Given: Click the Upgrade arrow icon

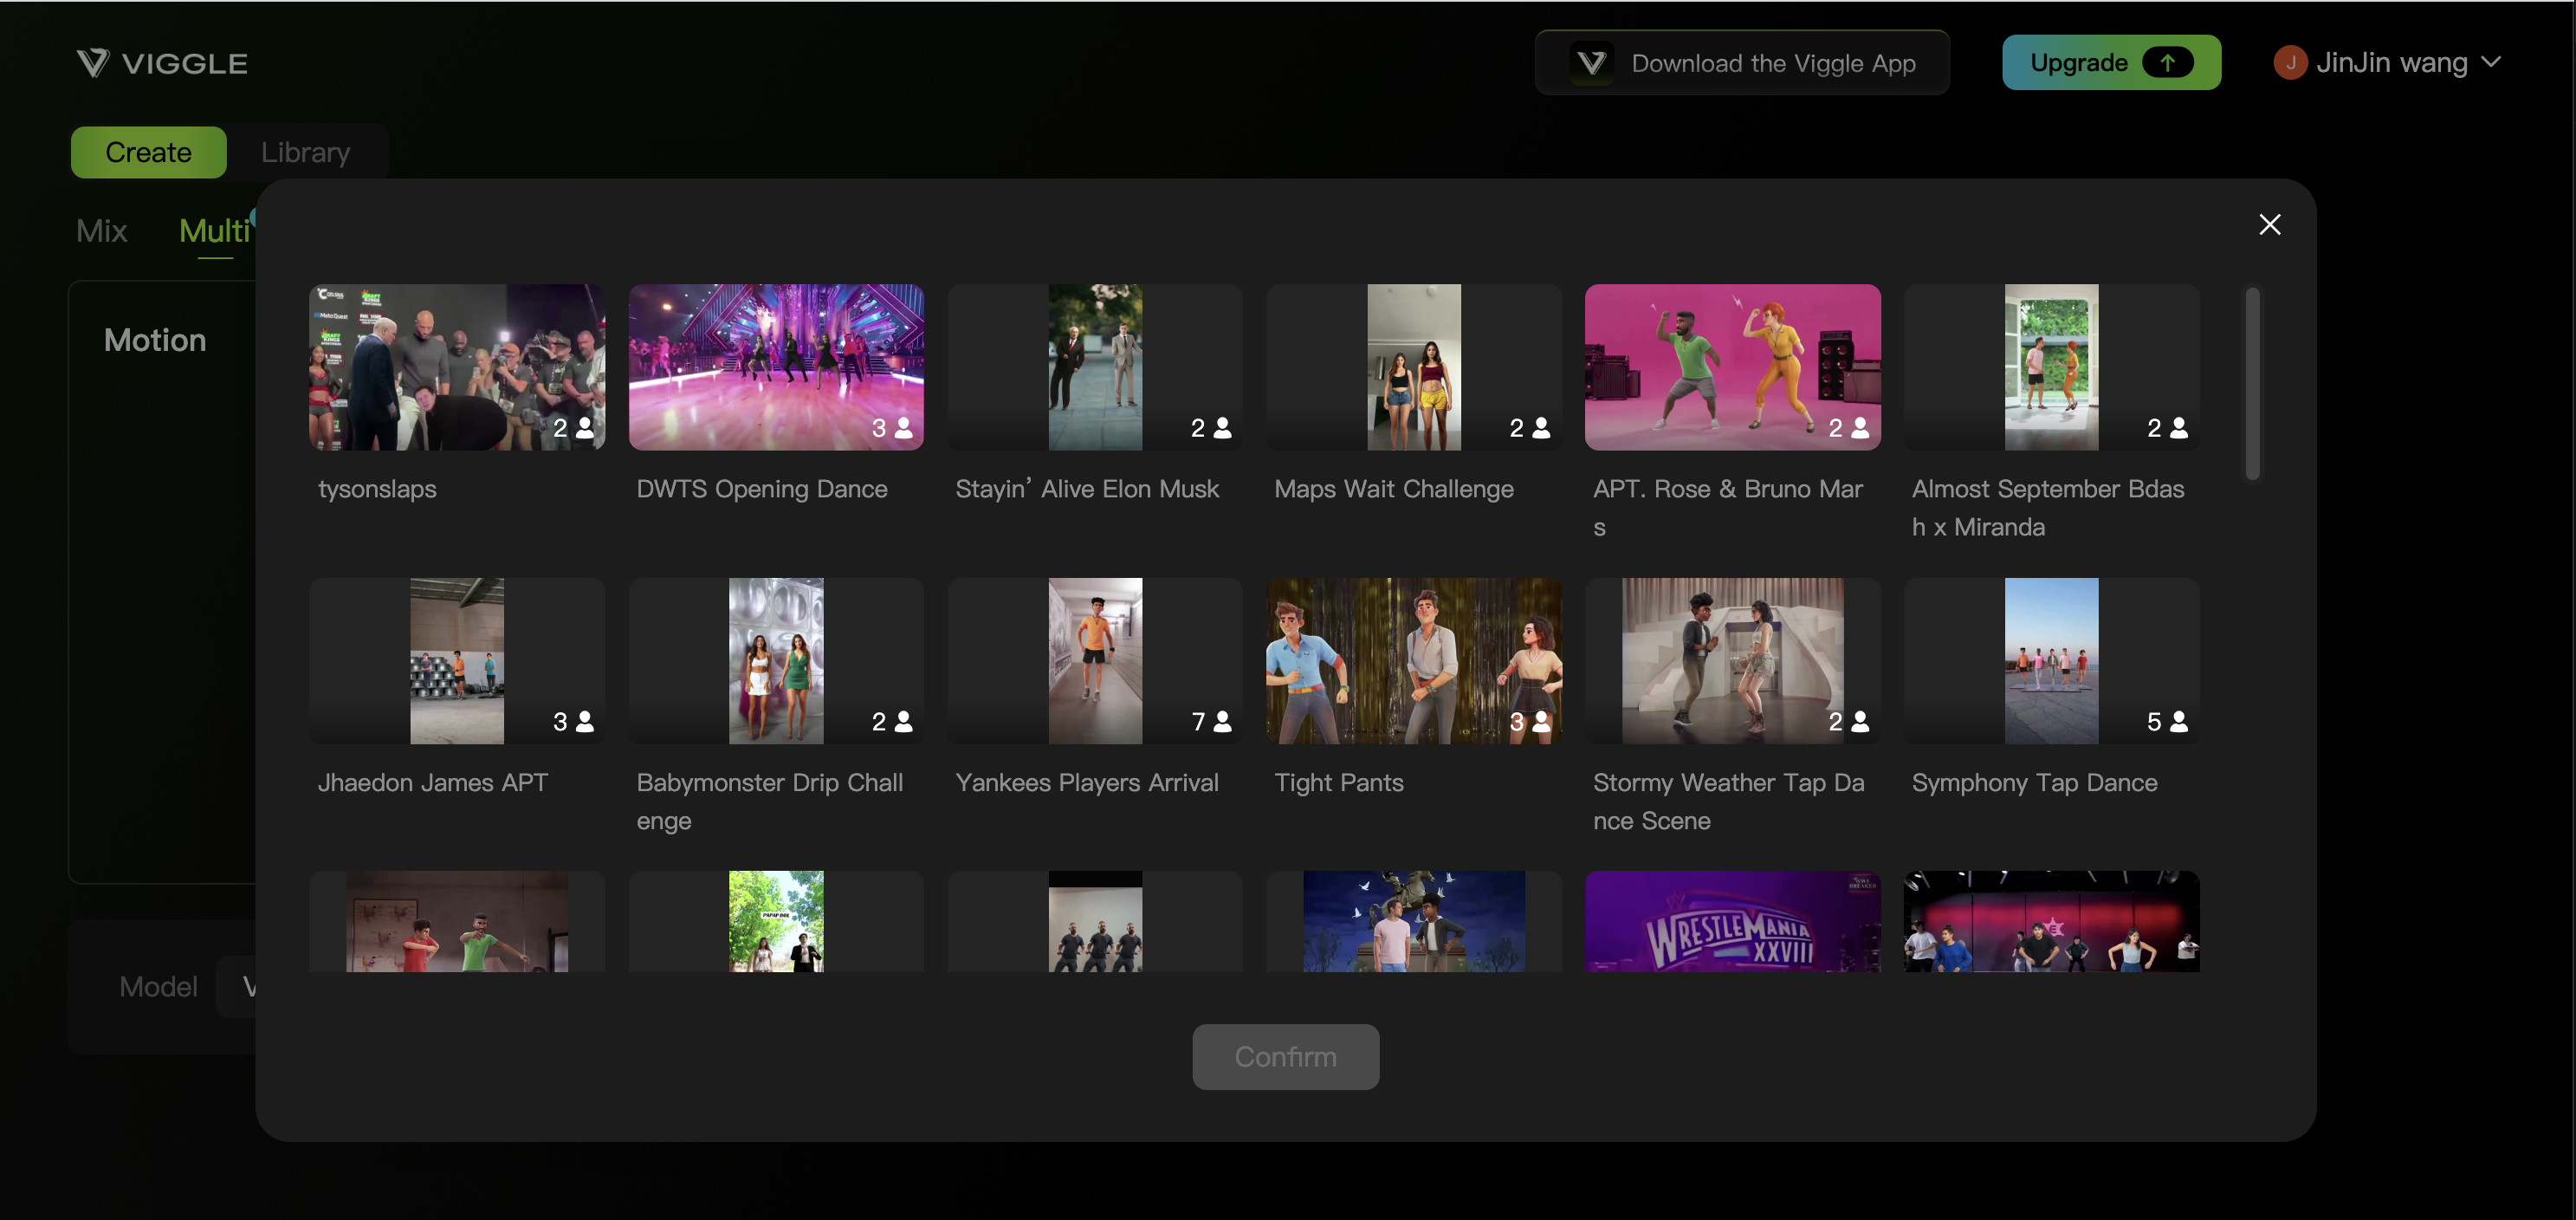Looking at the screenshot, I should 2167,63.
